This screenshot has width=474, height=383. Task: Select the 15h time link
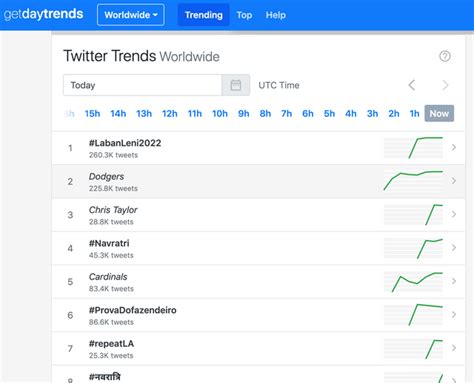(x=92, y=114)
